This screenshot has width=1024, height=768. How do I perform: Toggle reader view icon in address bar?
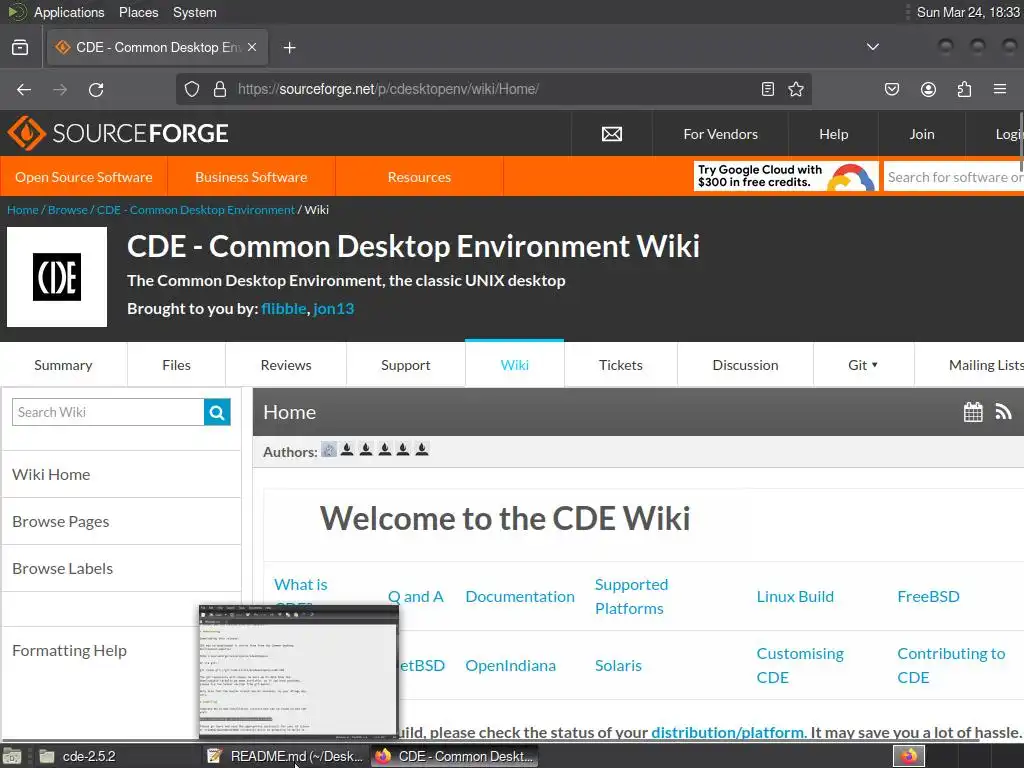[768, 89]
